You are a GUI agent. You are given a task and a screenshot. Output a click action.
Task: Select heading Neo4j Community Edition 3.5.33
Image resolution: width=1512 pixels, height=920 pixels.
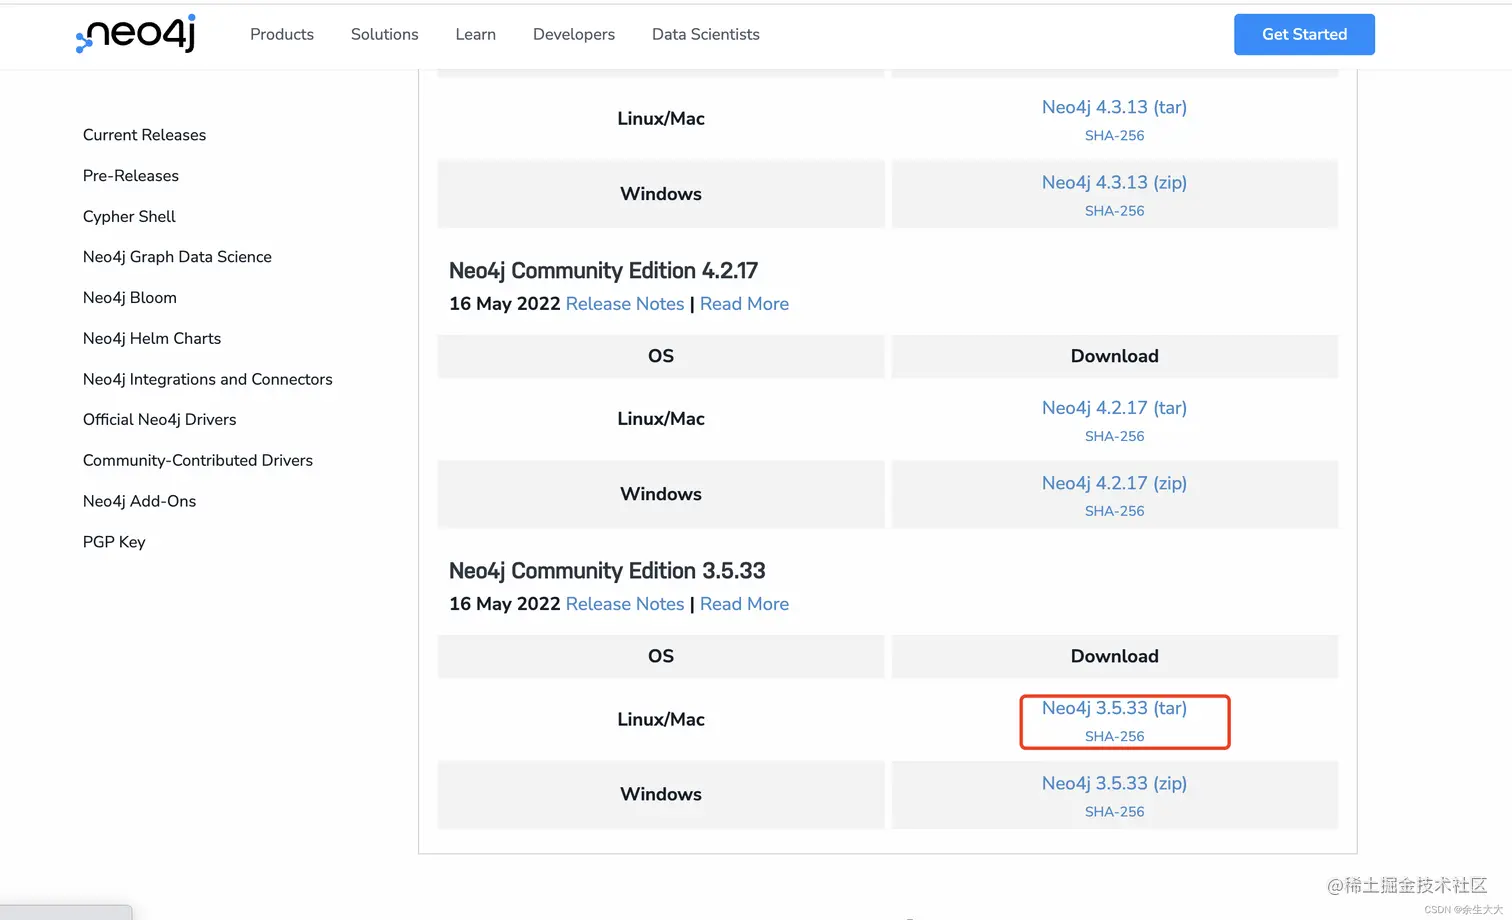tap(607, 571)
